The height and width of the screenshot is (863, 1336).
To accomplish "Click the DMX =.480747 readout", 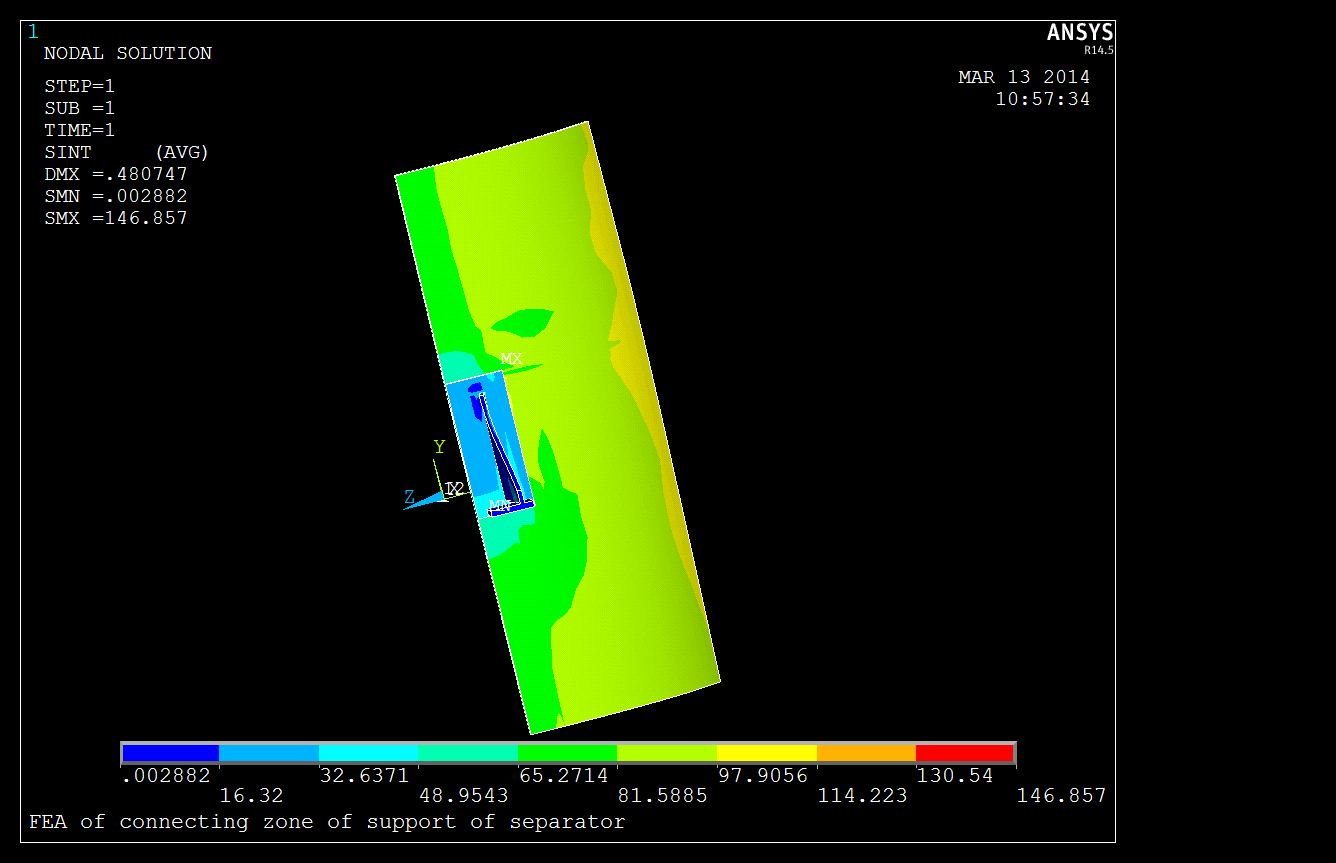I will [116, 174].
